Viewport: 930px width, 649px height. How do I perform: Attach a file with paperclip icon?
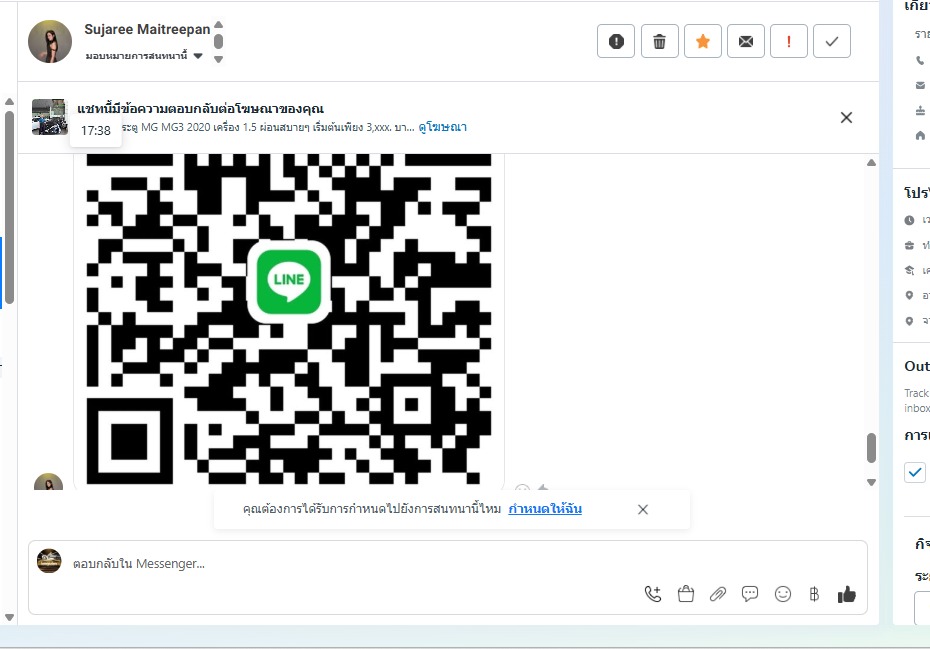718,594
